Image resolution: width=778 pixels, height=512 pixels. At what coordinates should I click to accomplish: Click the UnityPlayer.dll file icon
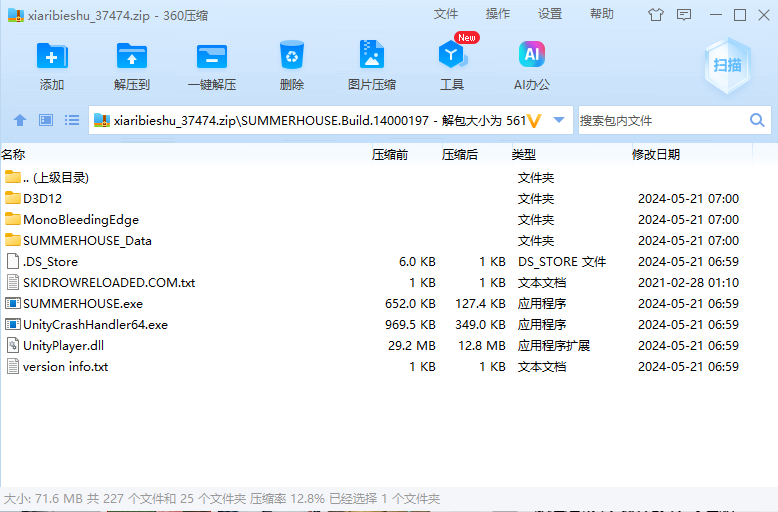tap(13, 345)
